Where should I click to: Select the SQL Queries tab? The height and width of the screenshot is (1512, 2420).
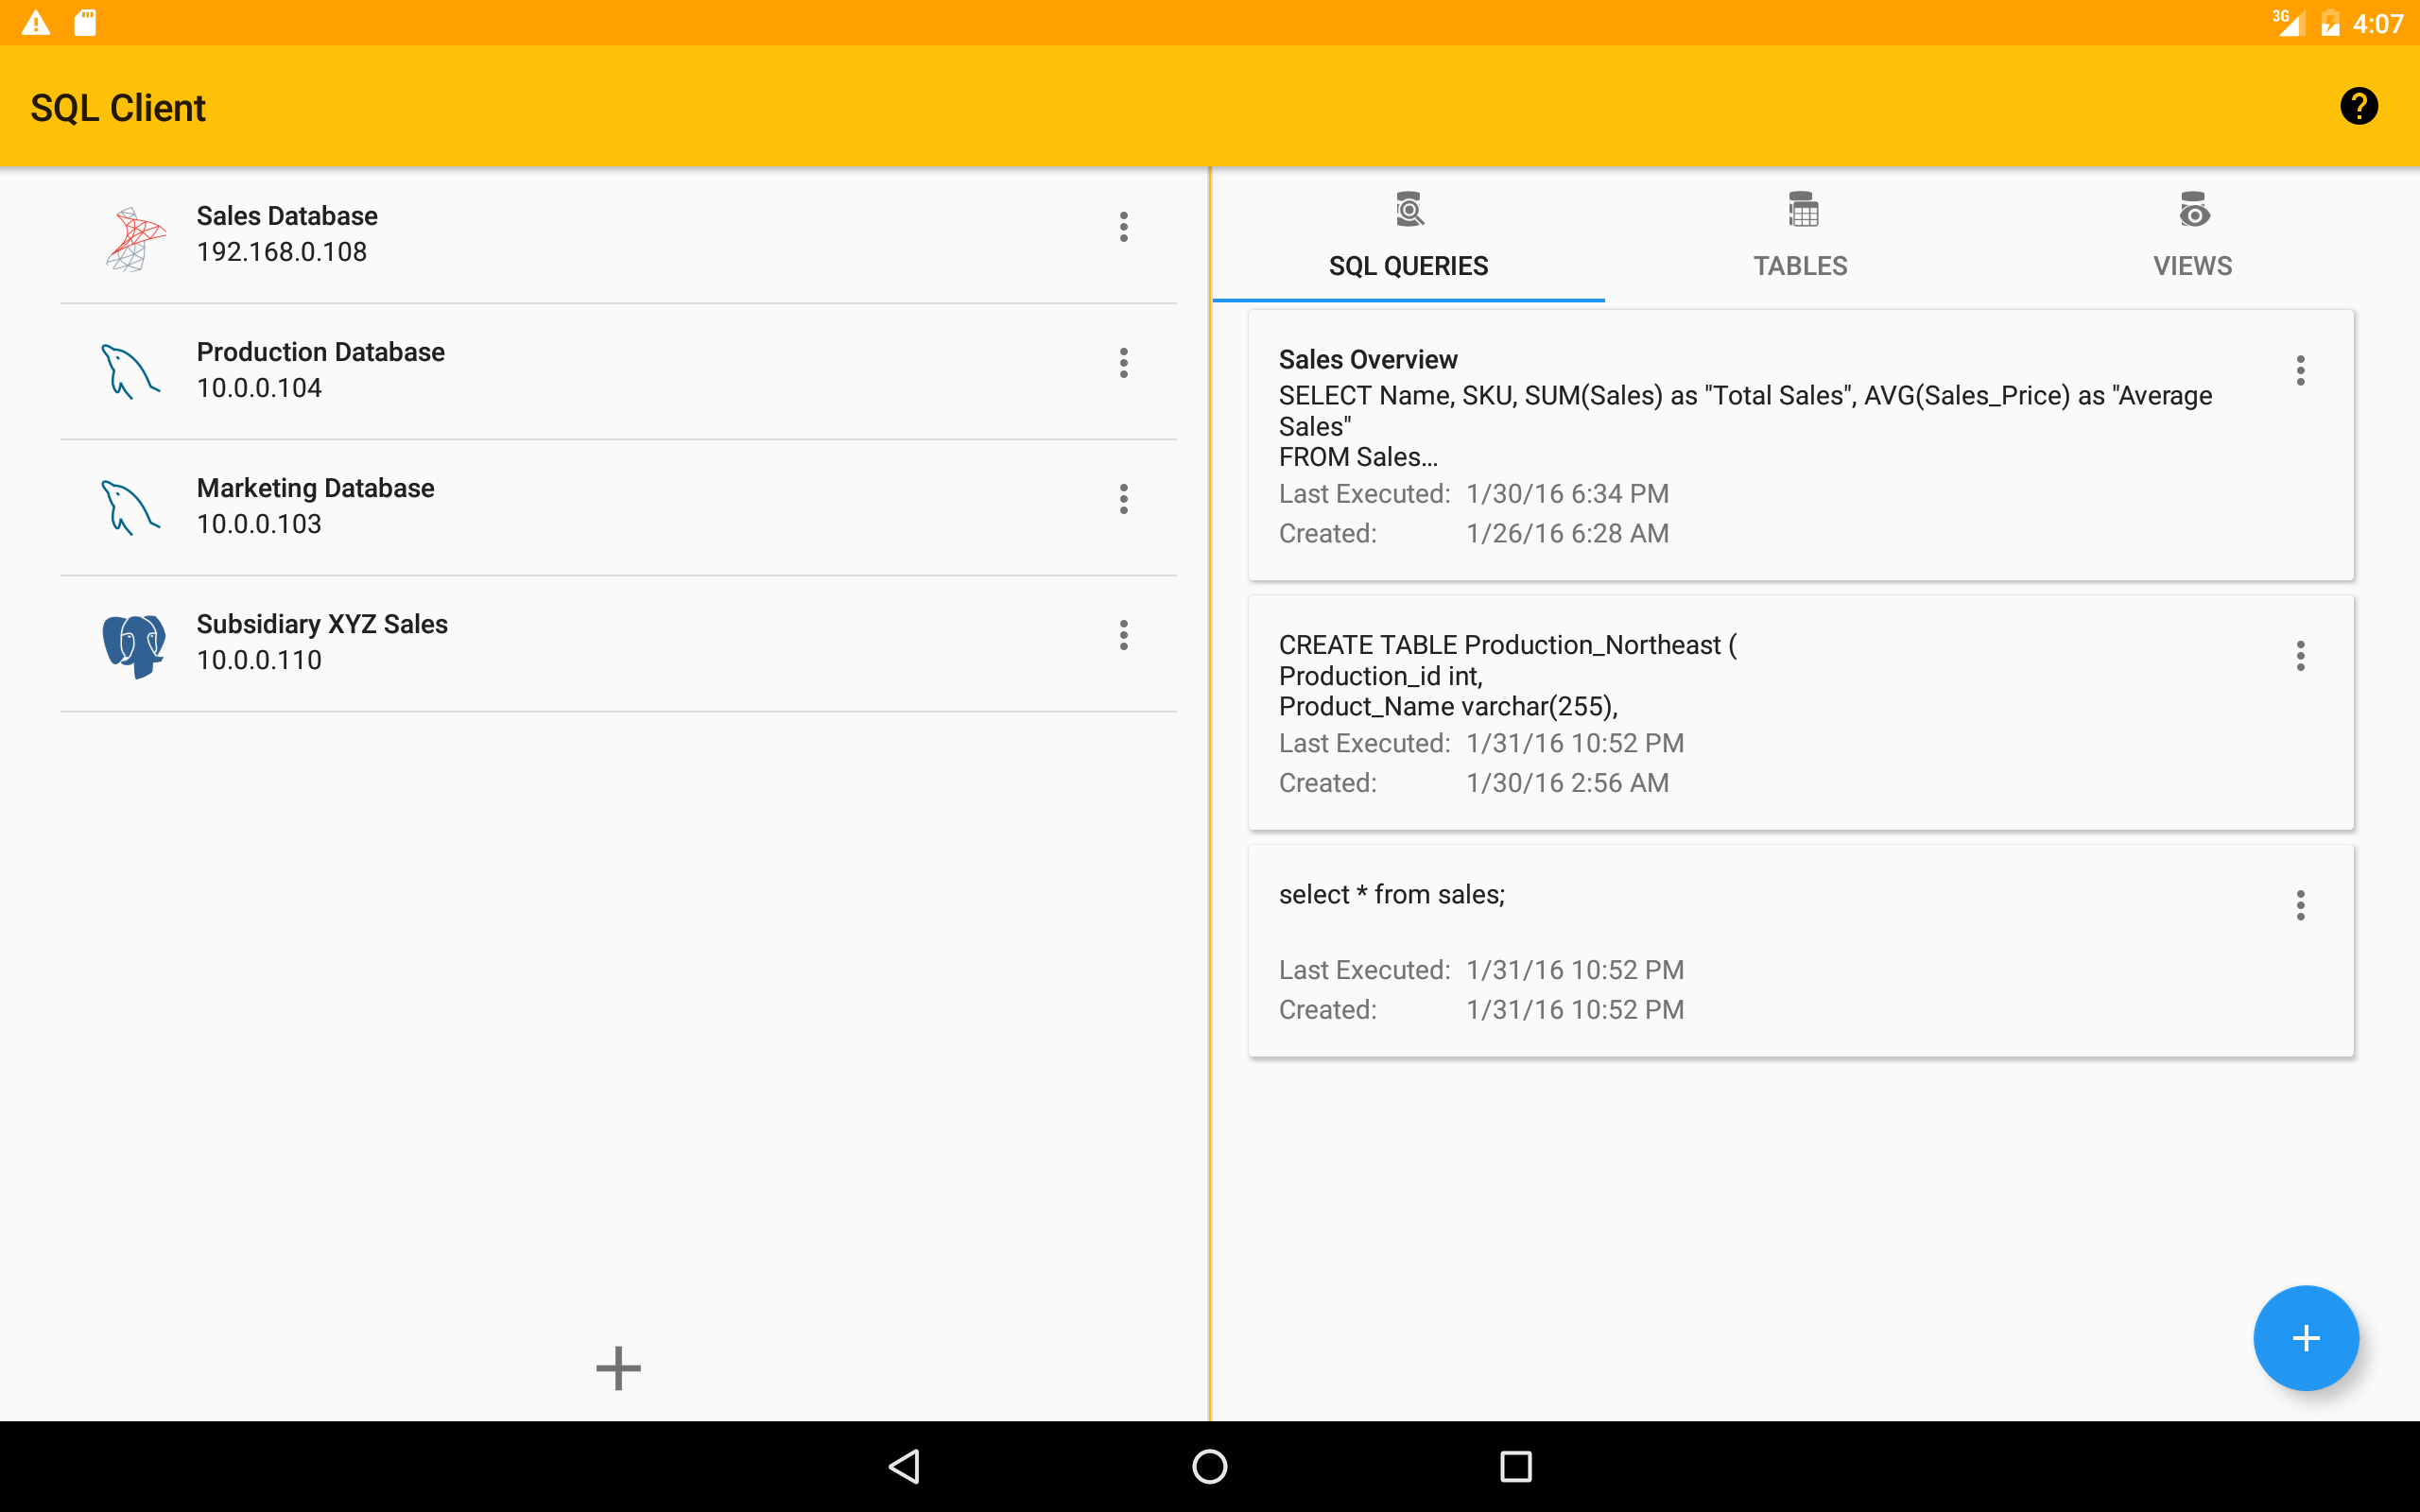pyautogui.click(x=1408, y=237)
